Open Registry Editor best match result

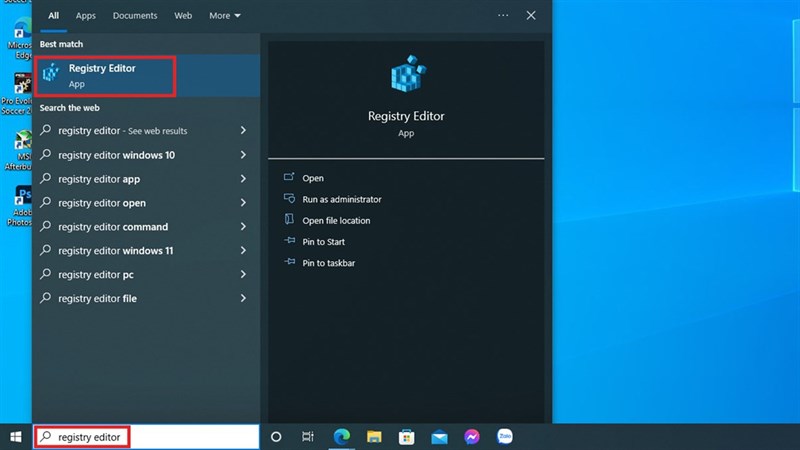tap(147, 76)
